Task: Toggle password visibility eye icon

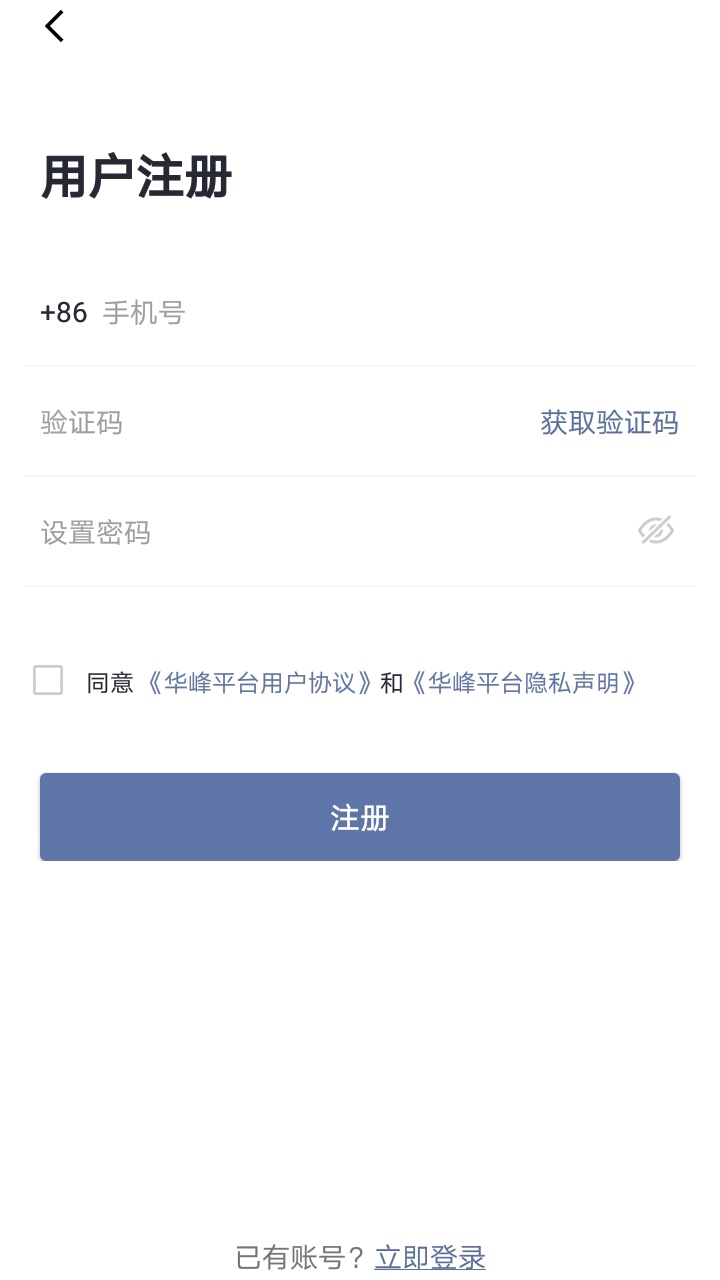Action: coord(656,531)
